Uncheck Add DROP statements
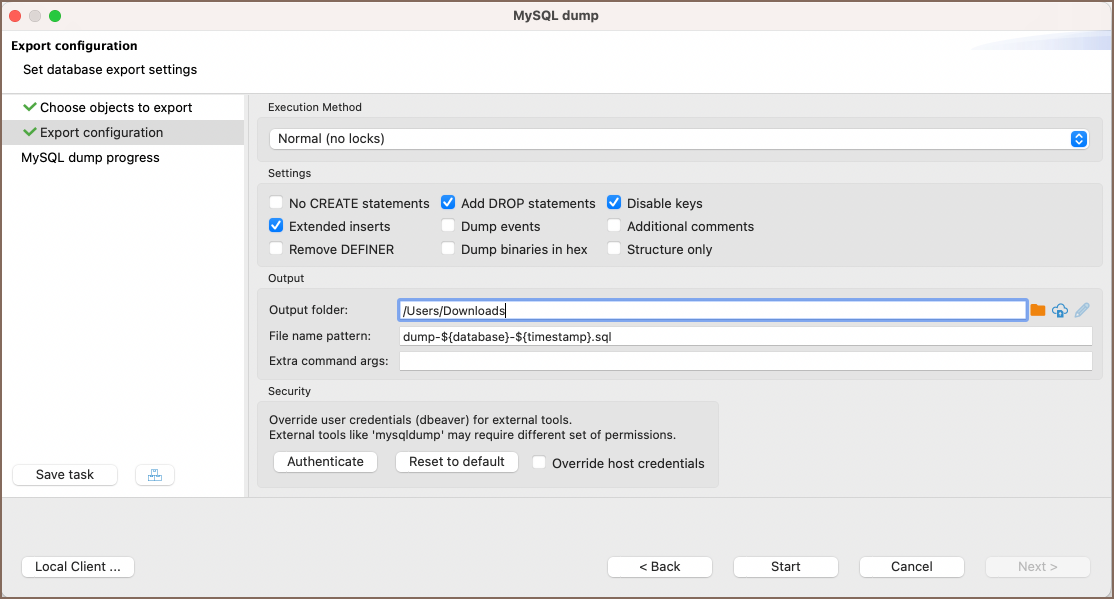1114x599 pixels. (x=449, y=203)
